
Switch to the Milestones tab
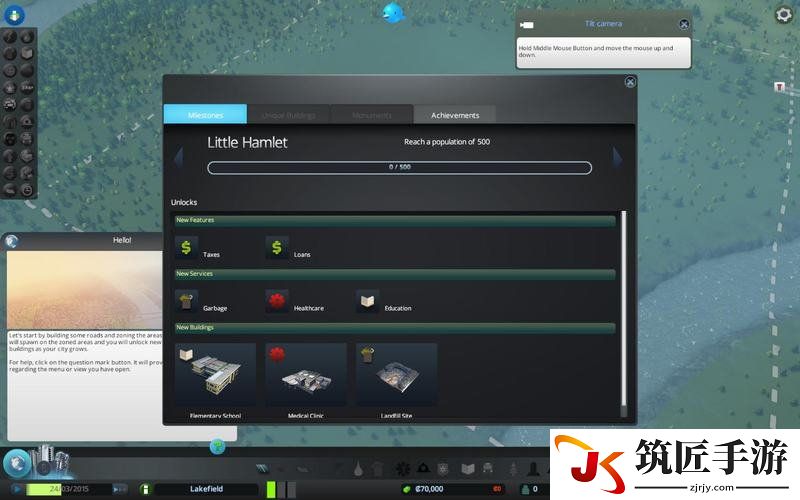[x=205, y=115]
